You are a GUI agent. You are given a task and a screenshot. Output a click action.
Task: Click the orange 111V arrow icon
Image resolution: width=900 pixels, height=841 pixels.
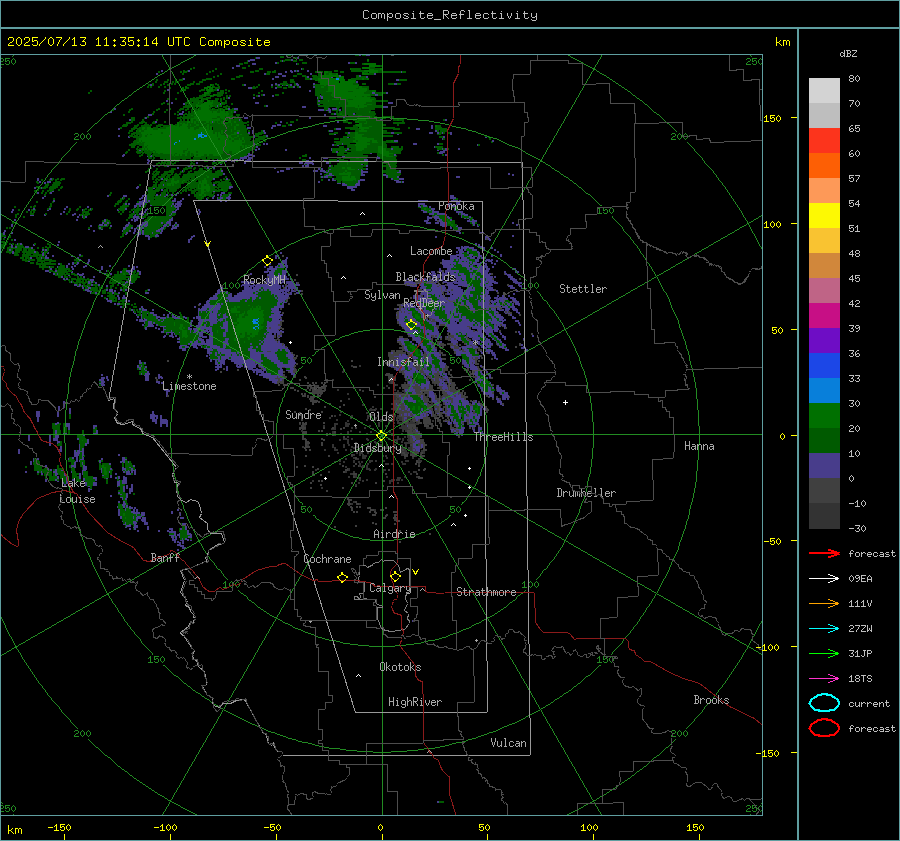(x=824, y=603)
